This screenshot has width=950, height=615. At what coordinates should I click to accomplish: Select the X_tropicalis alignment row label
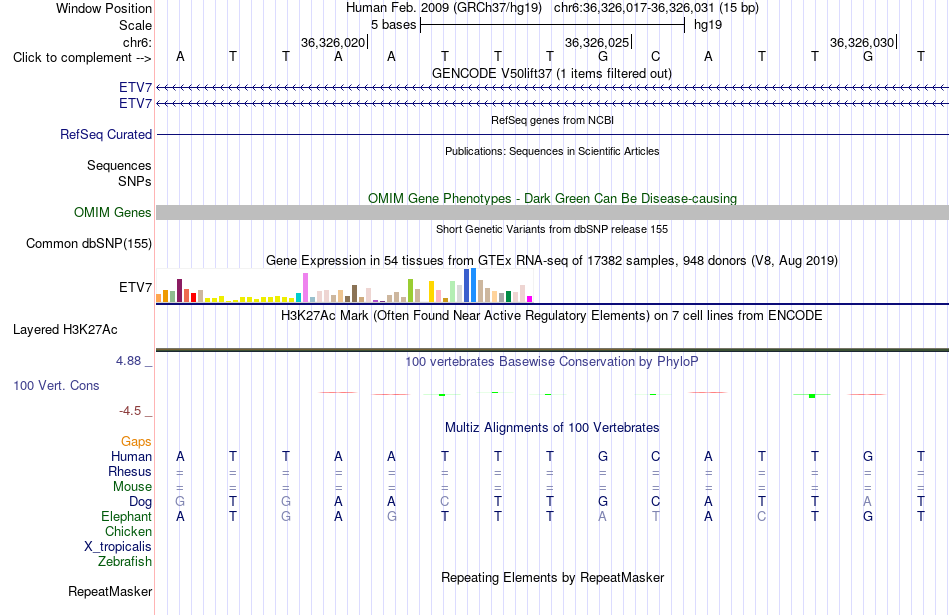tap(118, 547)
